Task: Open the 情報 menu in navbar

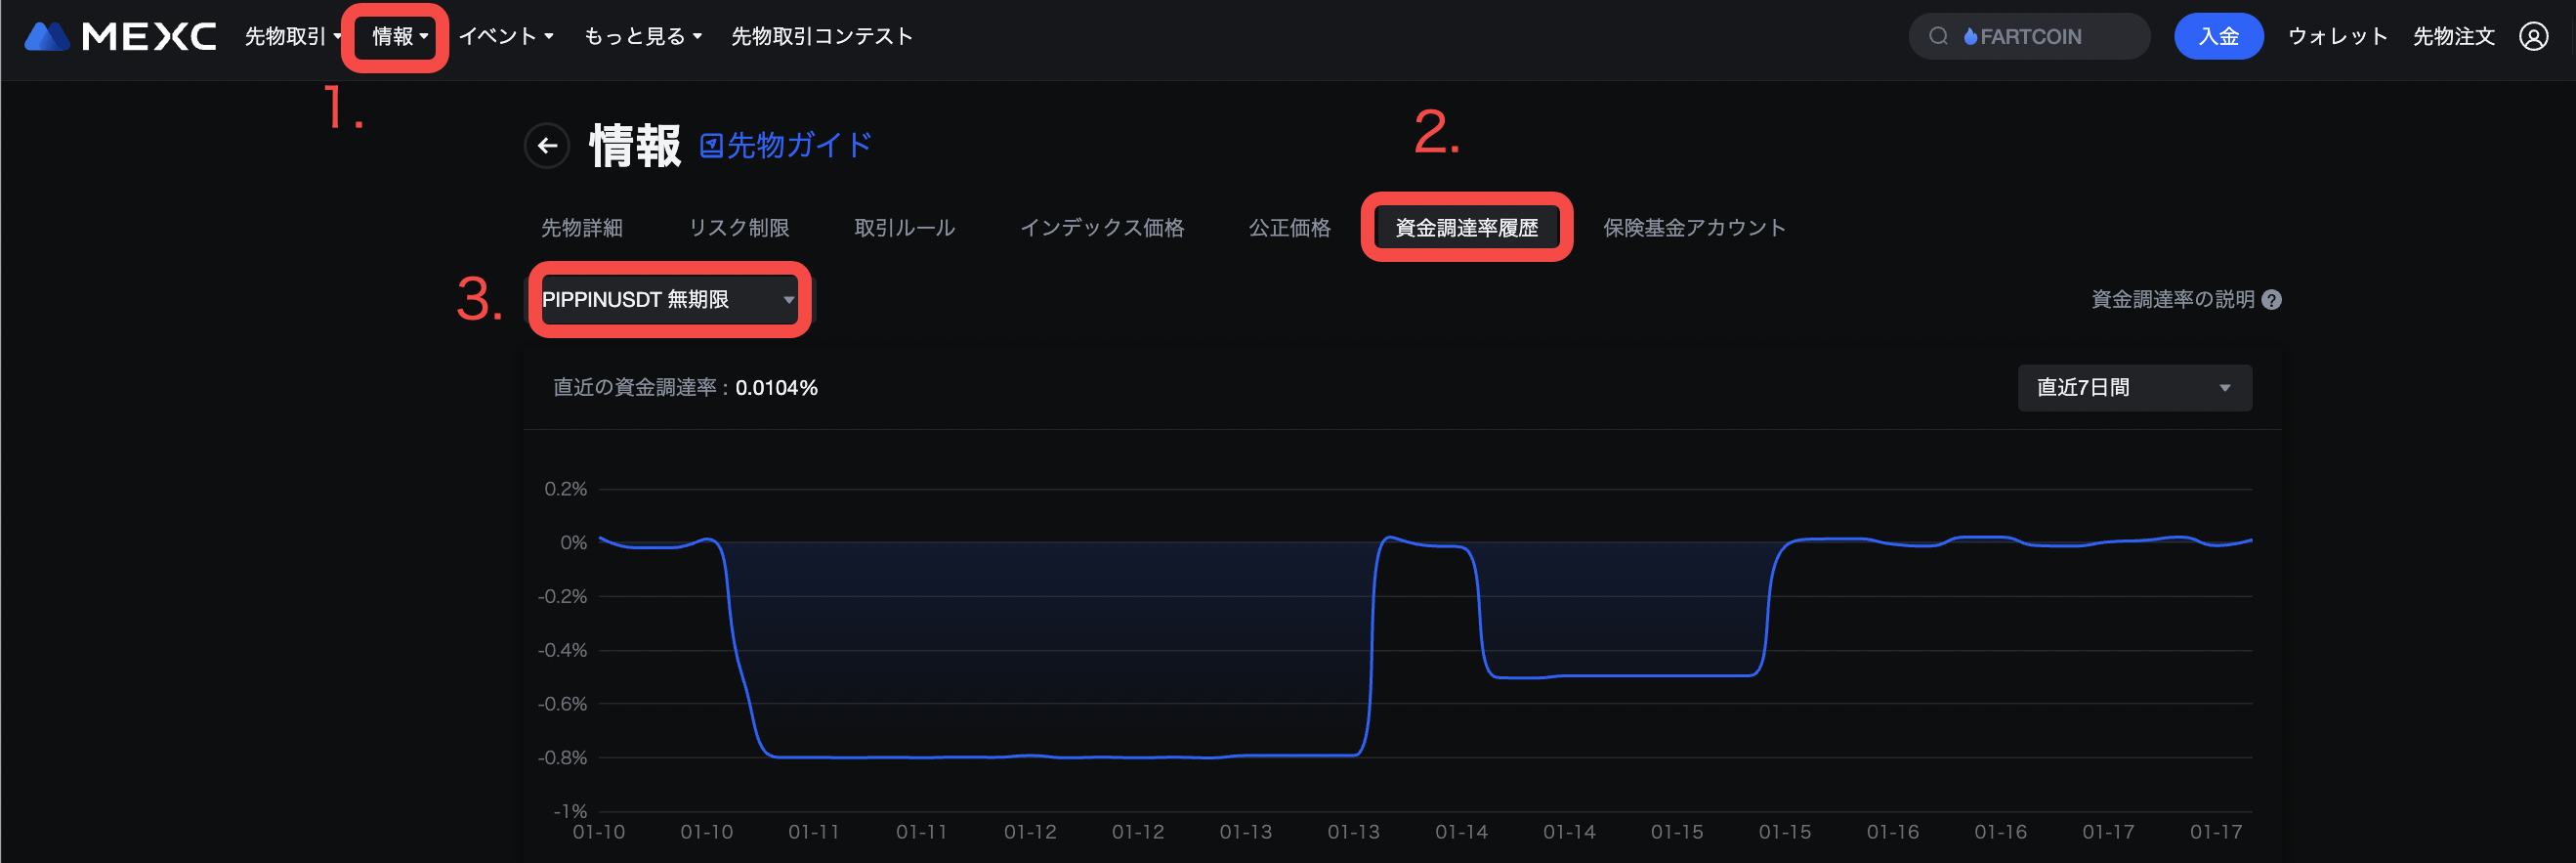Action: [398, 37]
